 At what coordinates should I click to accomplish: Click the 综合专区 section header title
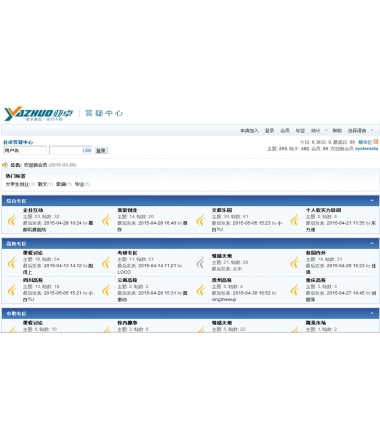tap(16, 201)
